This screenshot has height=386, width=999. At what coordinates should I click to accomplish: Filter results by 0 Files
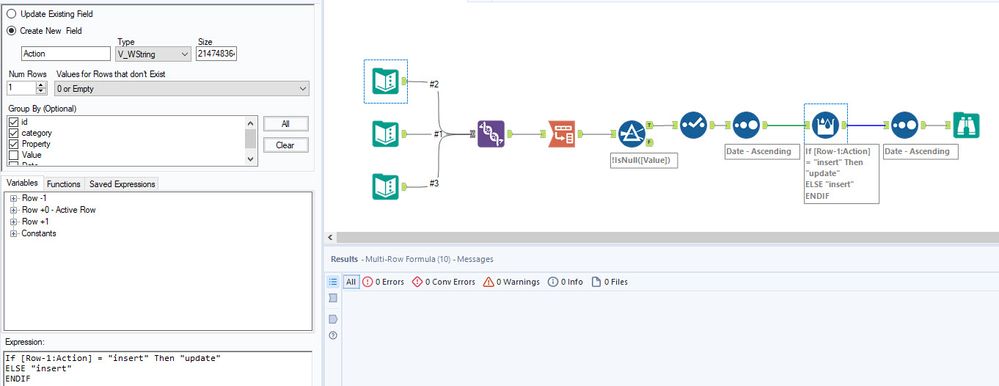[x=609, y=282]
